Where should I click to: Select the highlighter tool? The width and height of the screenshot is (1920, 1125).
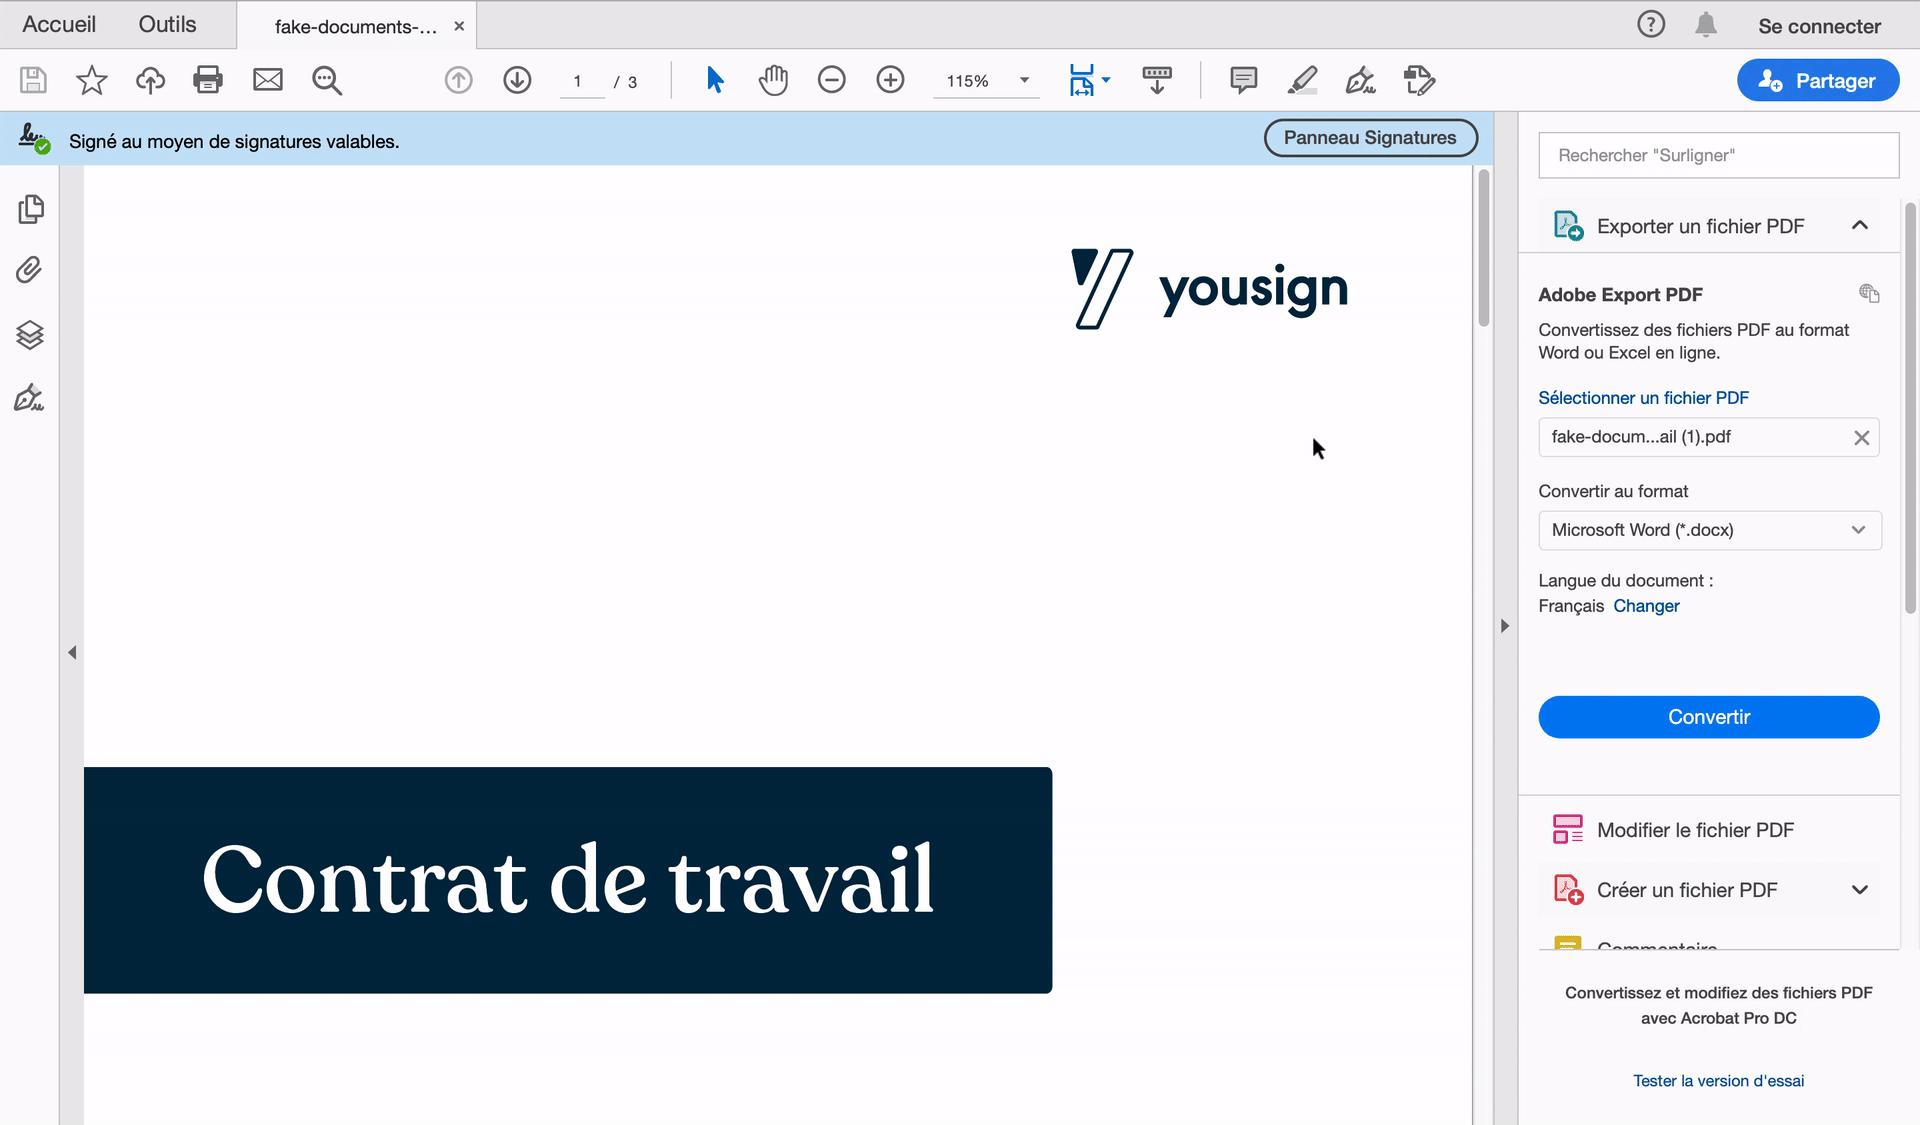pyautogui.click(x=1302, y=80)
